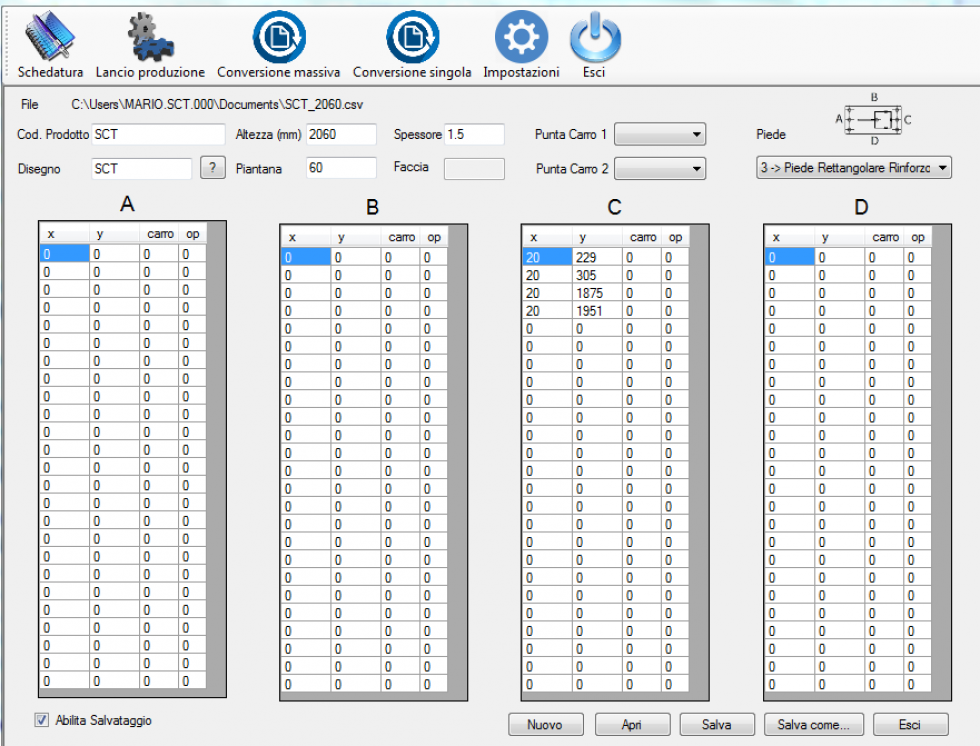Select cell 229 in table C
The width and height of the screenshot is (980, 746).
(x=597, y=257)
